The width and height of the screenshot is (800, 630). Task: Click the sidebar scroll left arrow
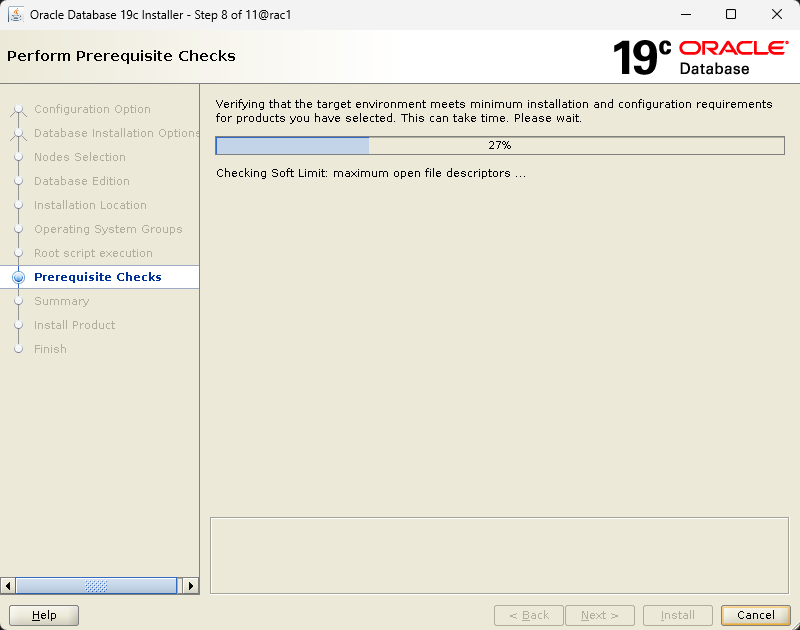click(x=8, y=586)
